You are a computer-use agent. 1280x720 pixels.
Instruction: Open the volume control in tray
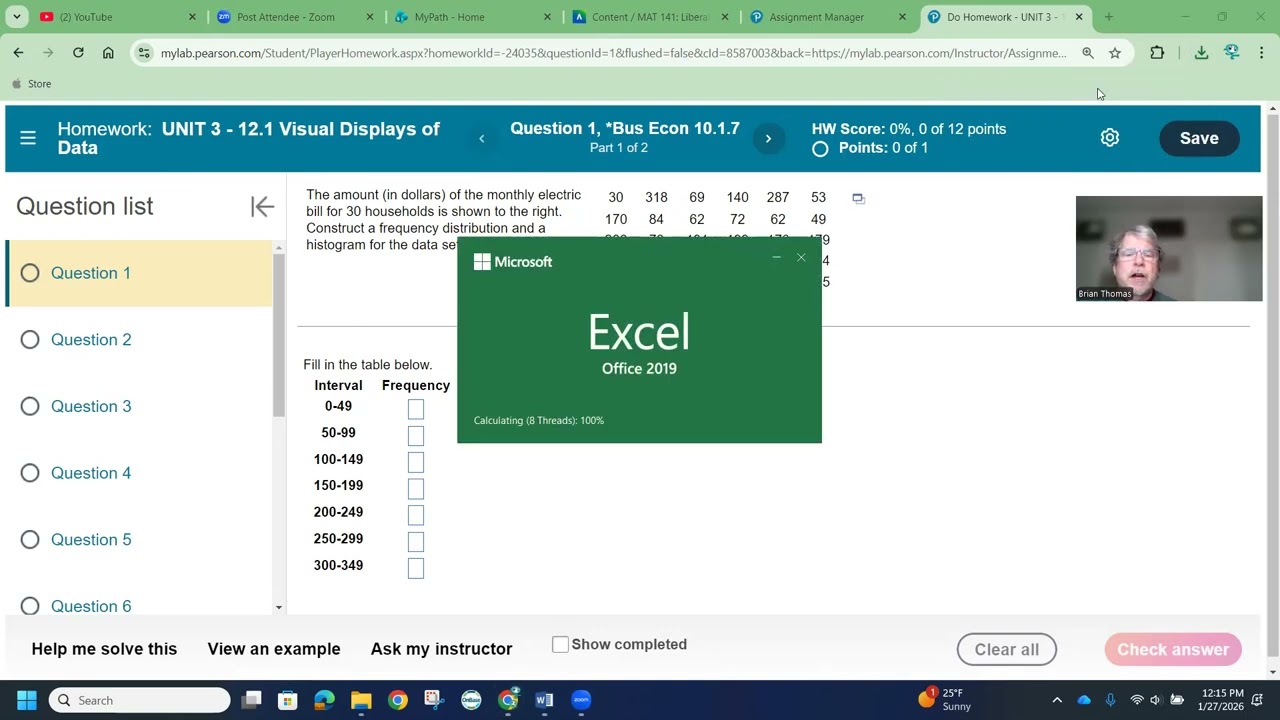[x=1156, y=700]
